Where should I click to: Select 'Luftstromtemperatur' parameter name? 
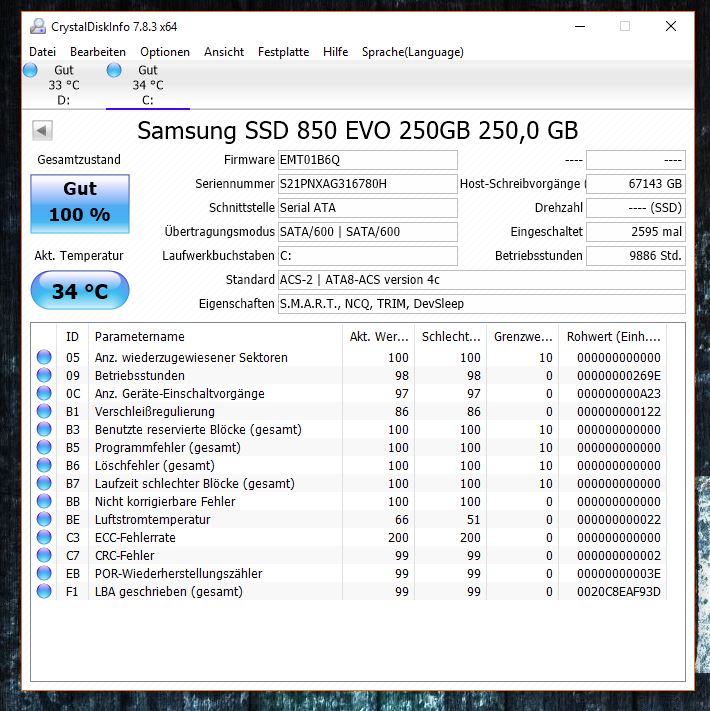(152, 520)
